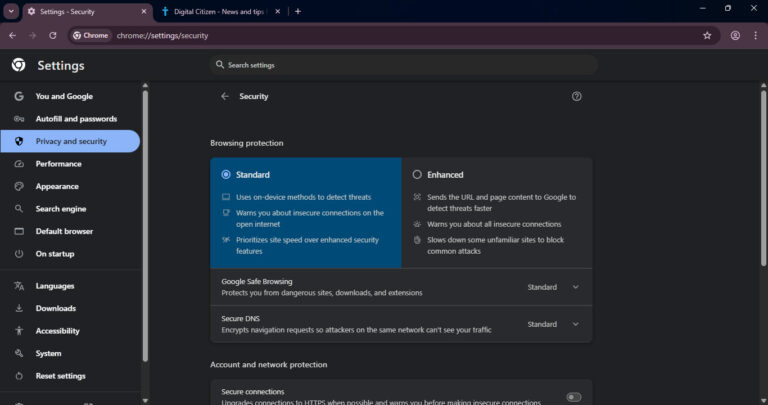Click the browser forward arrow
This screenshot has width=768, height=405.
[x=32, y=35]
